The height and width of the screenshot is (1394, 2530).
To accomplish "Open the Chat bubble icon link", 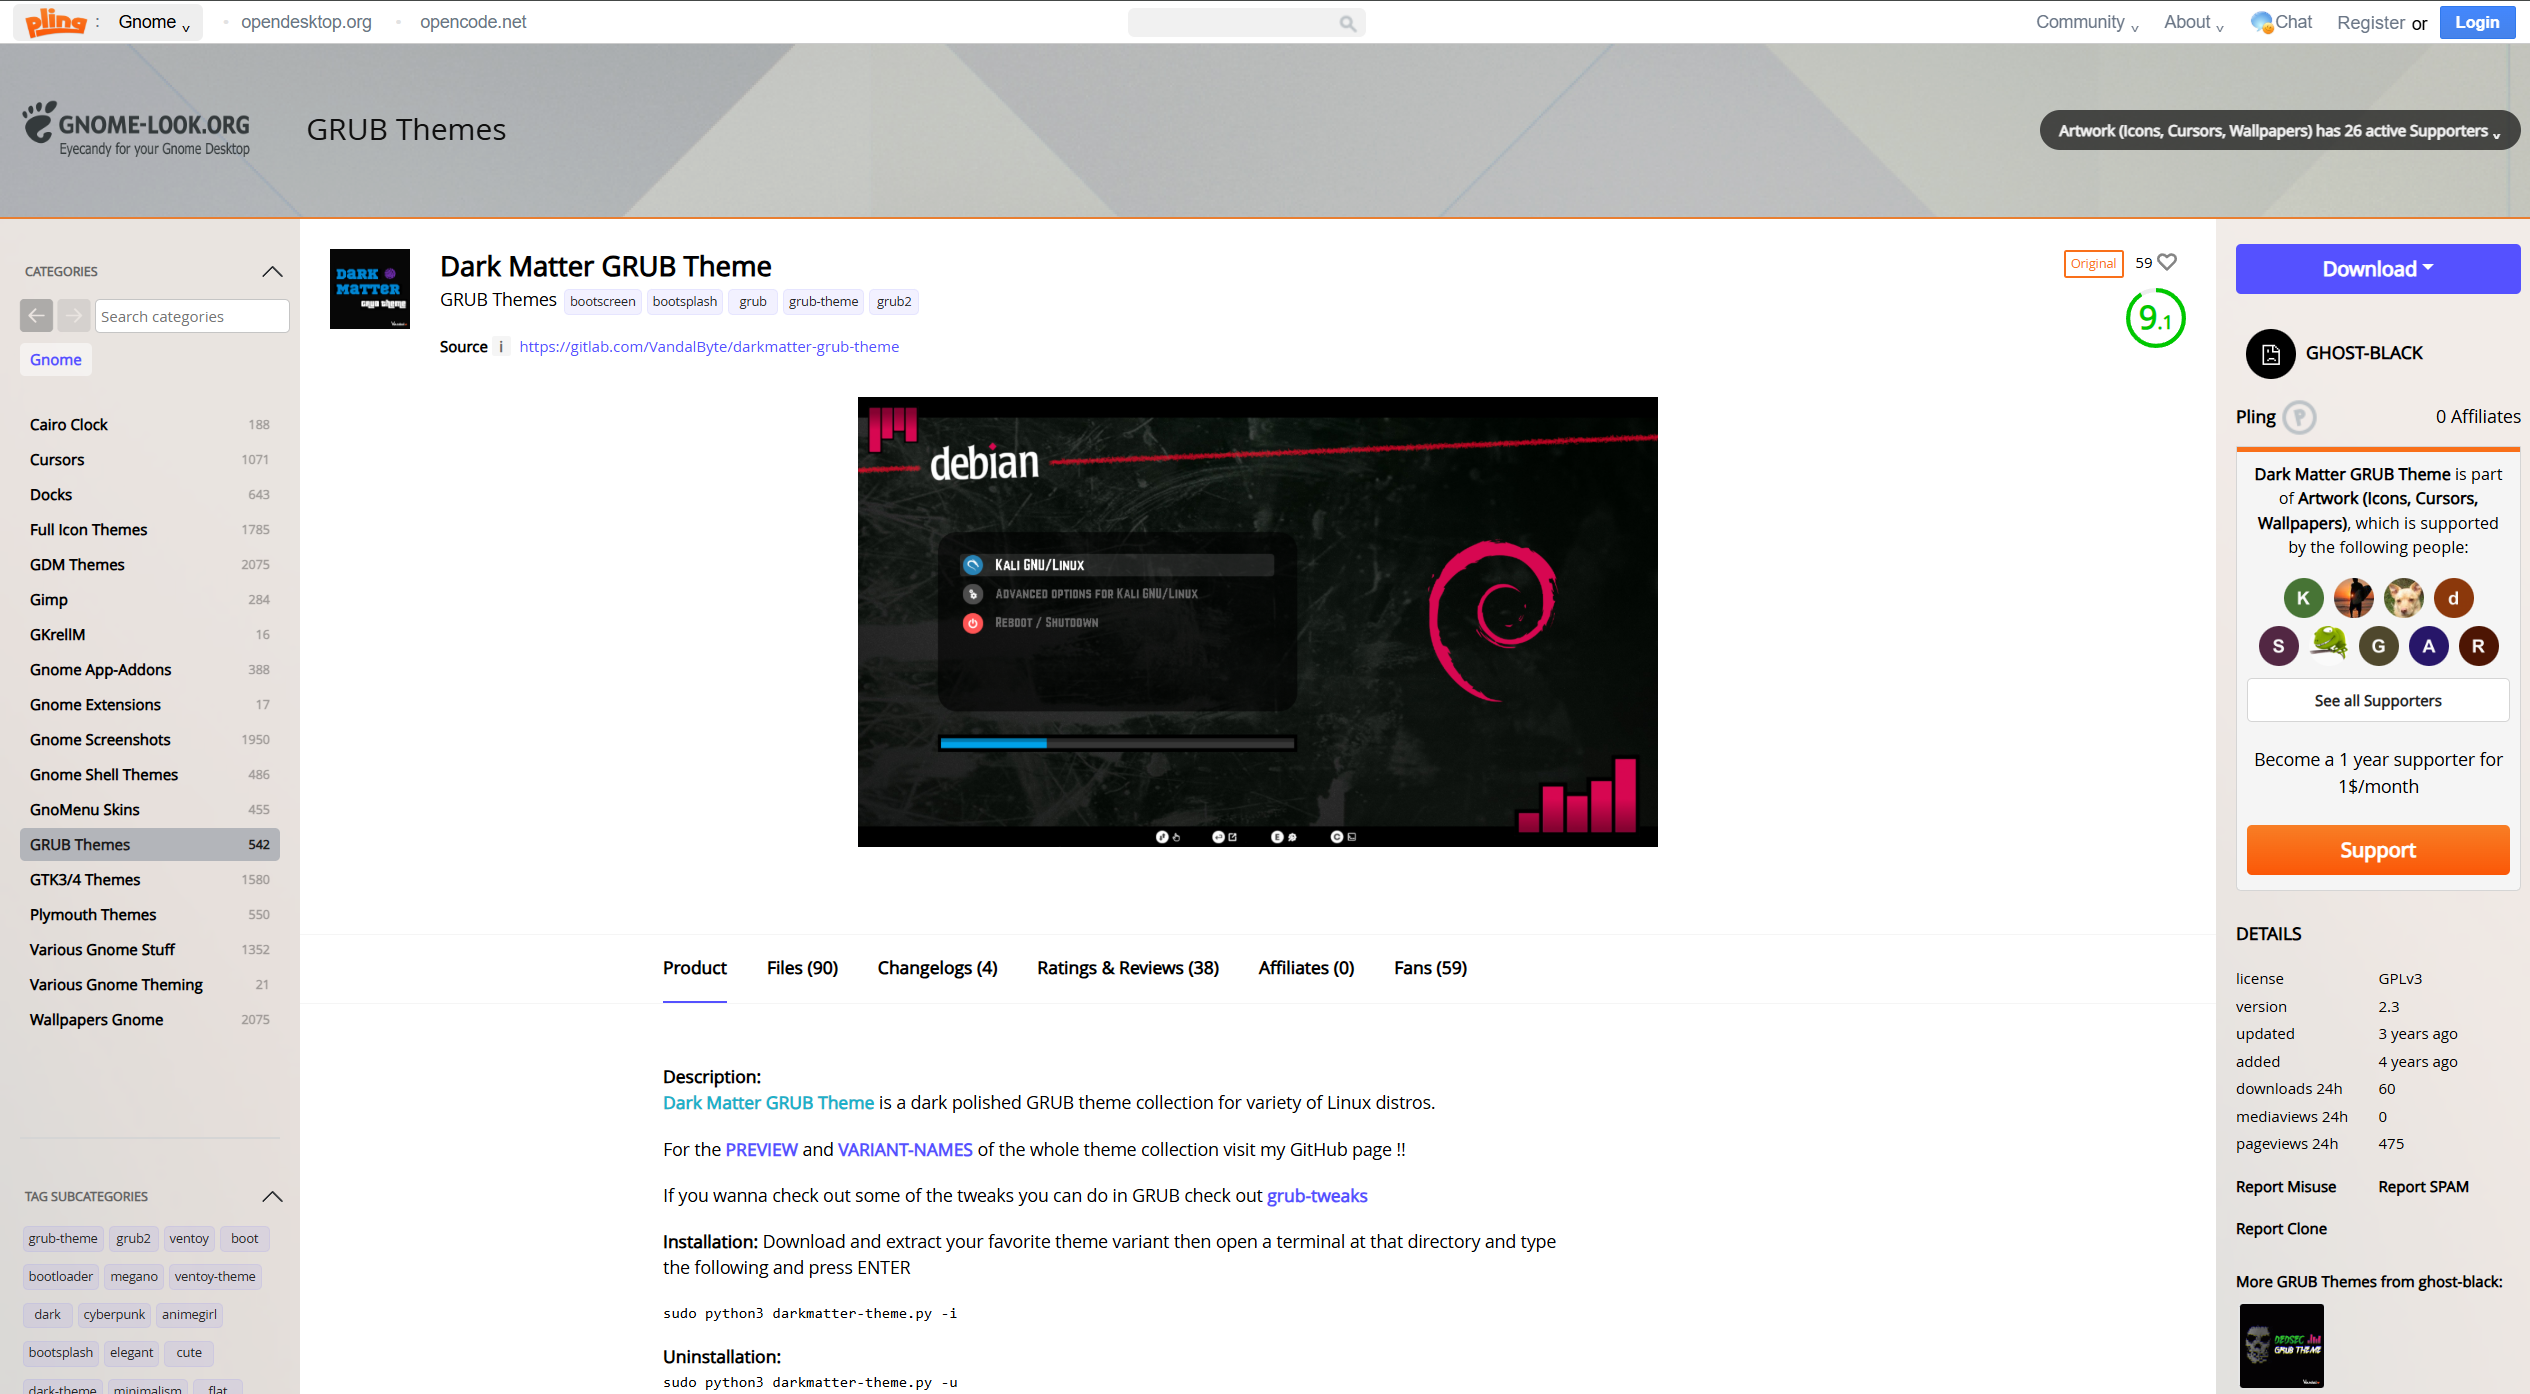I will click(x=2262, y=22).
